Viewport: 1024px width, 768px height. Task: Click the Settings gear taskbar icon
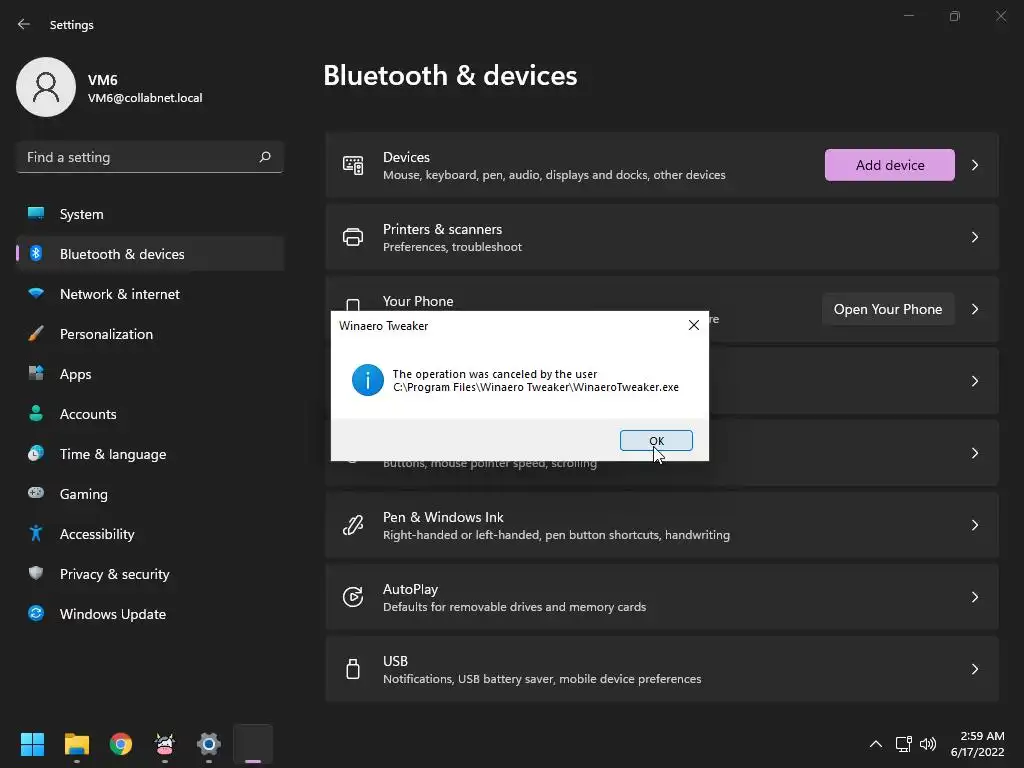[209, 744]
